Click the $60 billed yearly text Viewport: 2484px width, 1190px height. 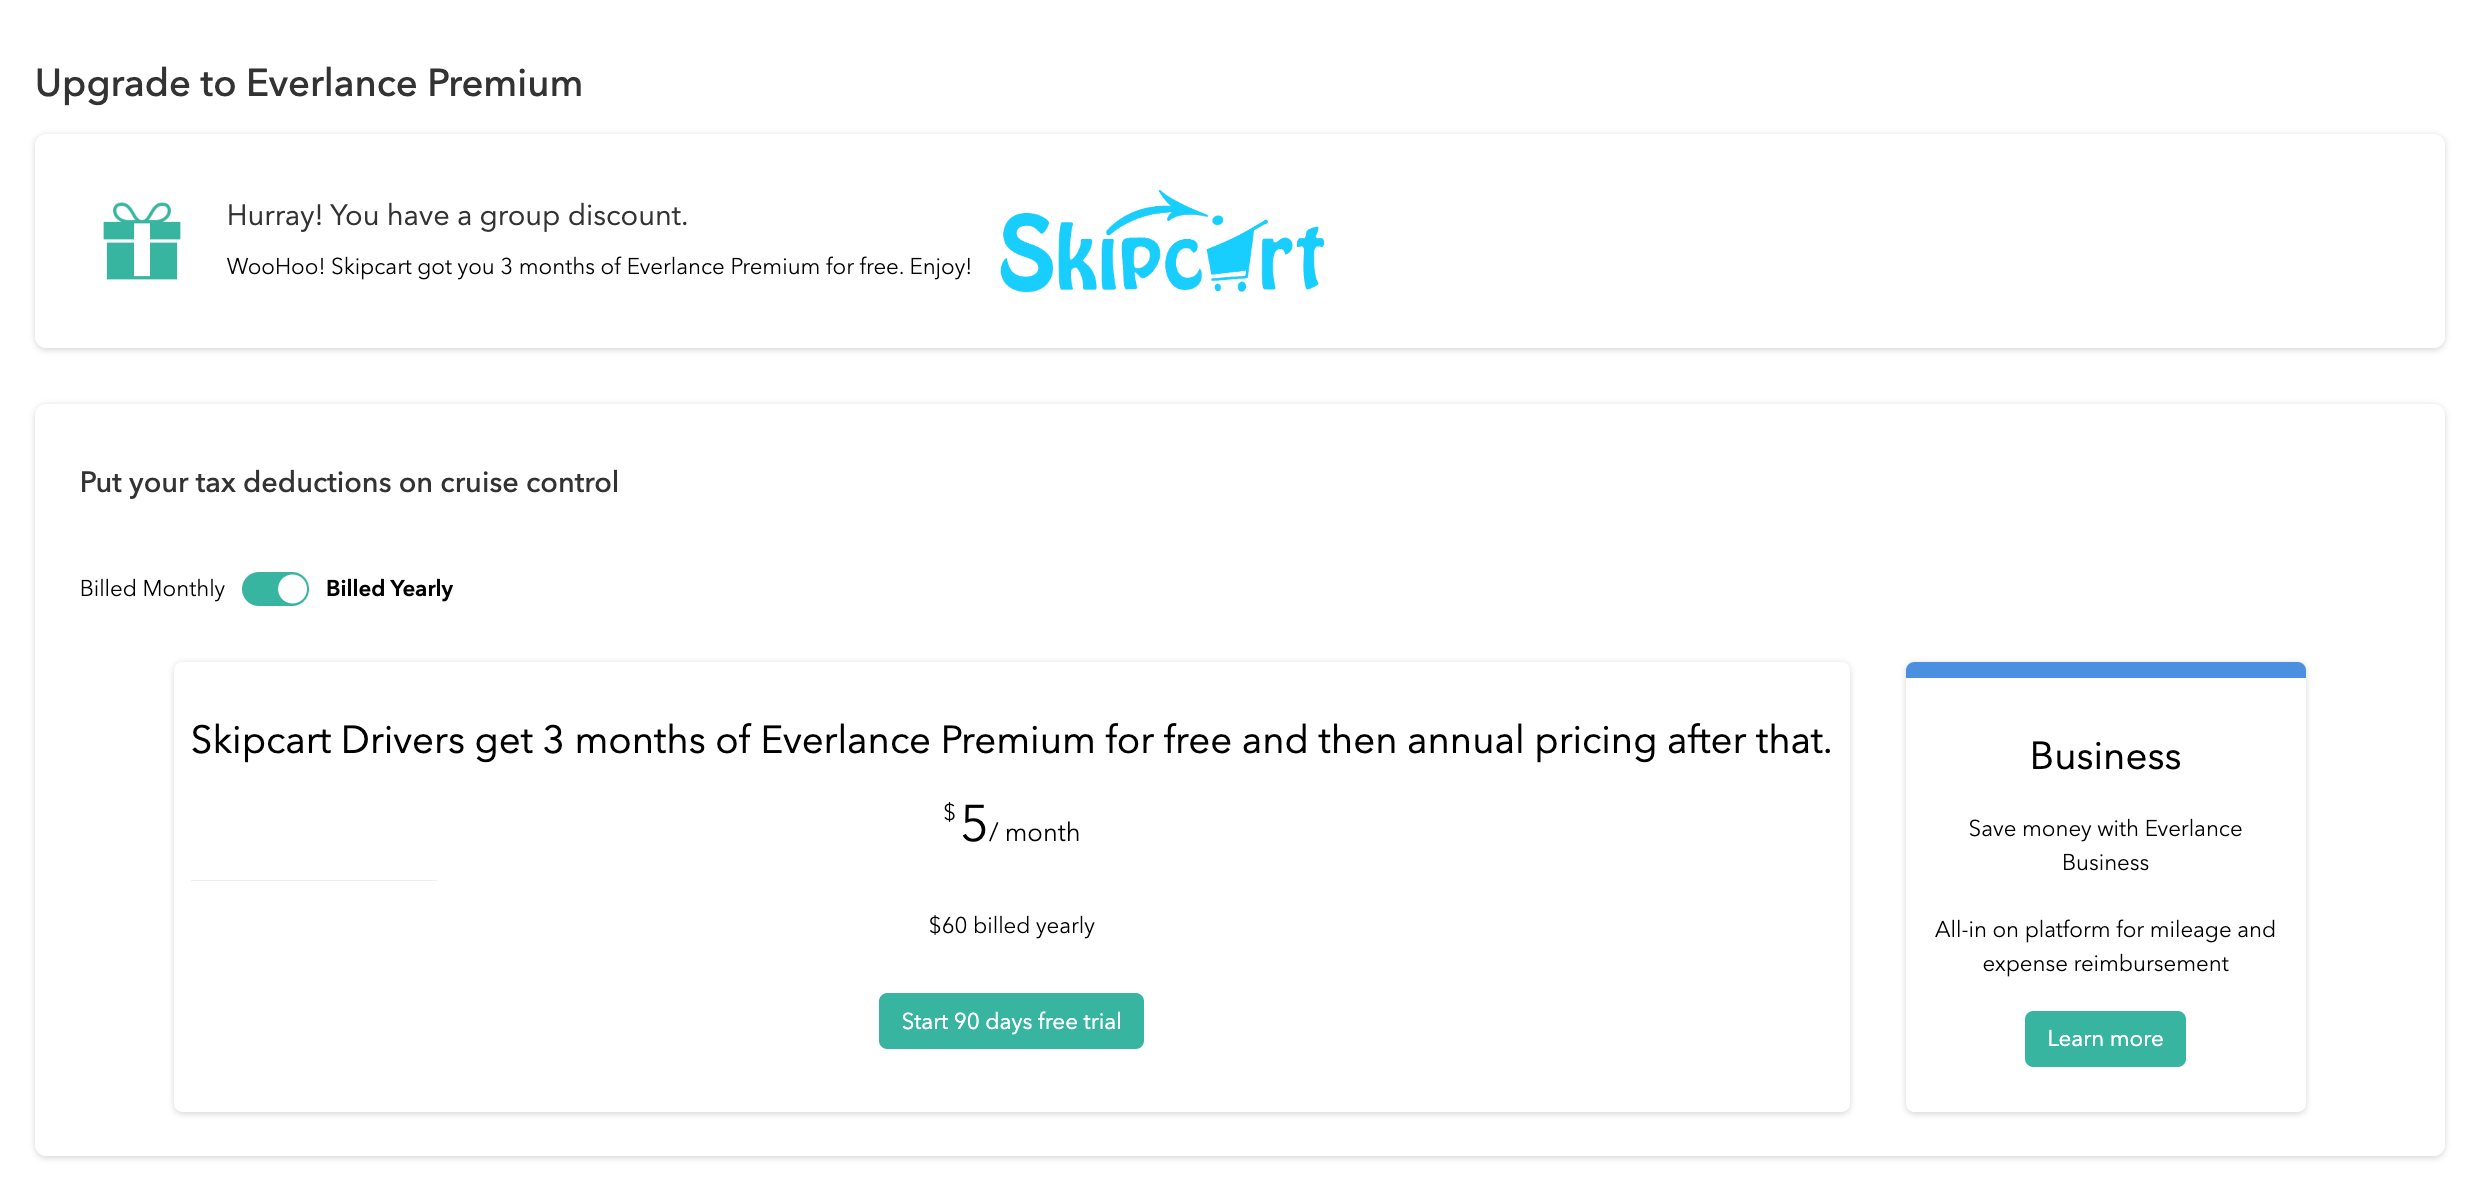click(1011, 925)
